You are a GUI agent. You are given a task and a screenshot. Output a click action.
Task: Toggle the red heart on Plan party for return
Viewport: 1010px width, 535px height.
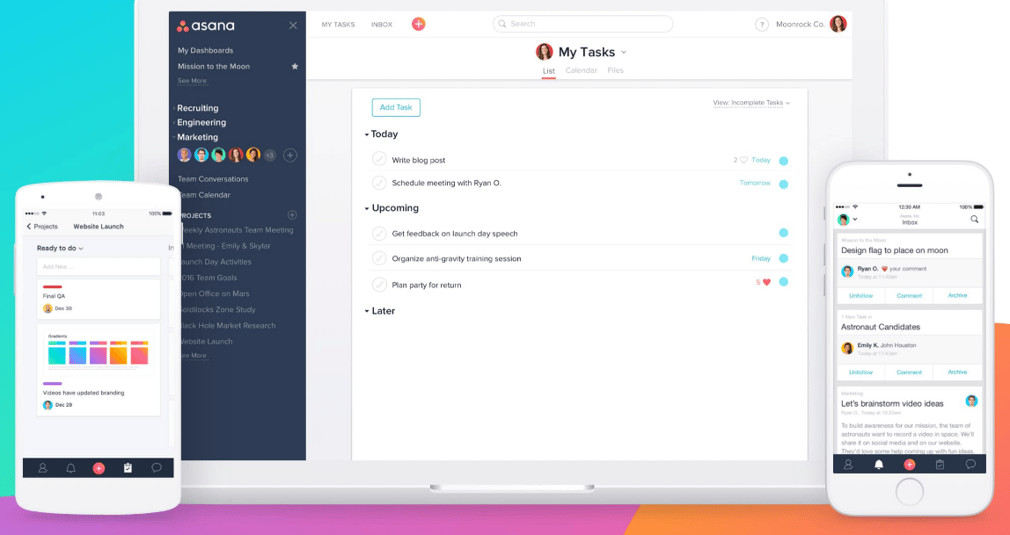click(767, 282)
